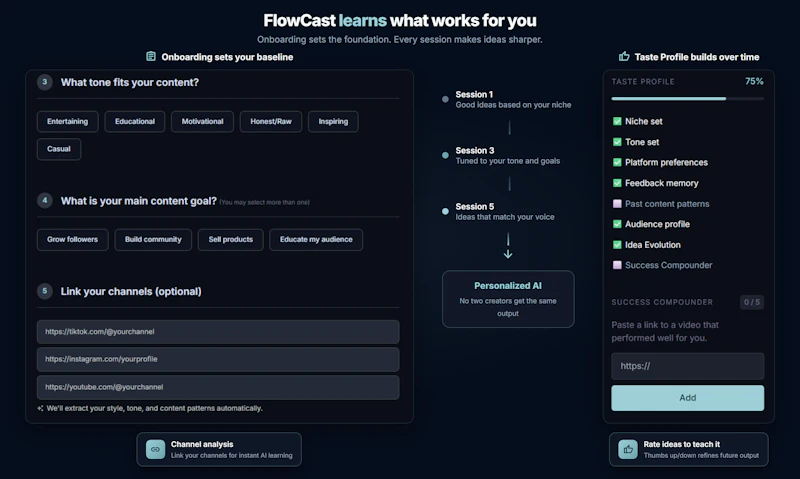The width and height of the screenshot is (800, 479).
Task: Click the Session 1 timeline dot
Action: click(445, 99)
